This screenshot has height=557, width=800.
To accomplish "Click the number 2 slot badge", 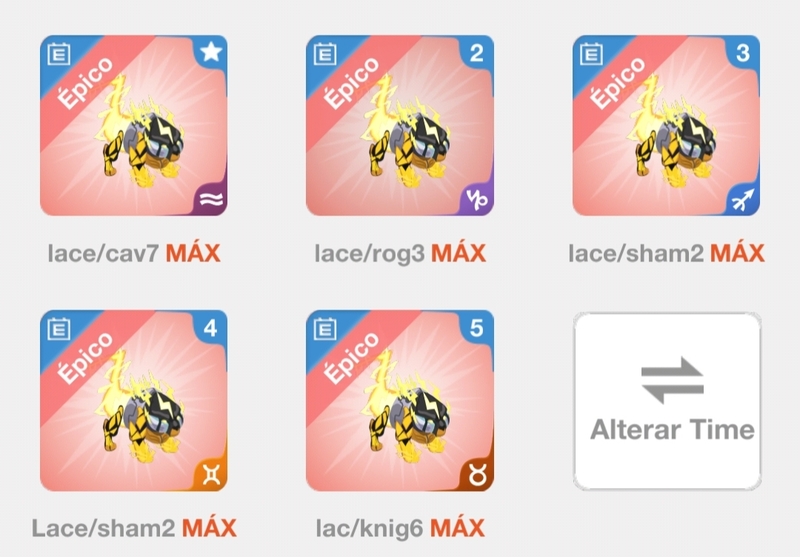I will coord(477,53).
